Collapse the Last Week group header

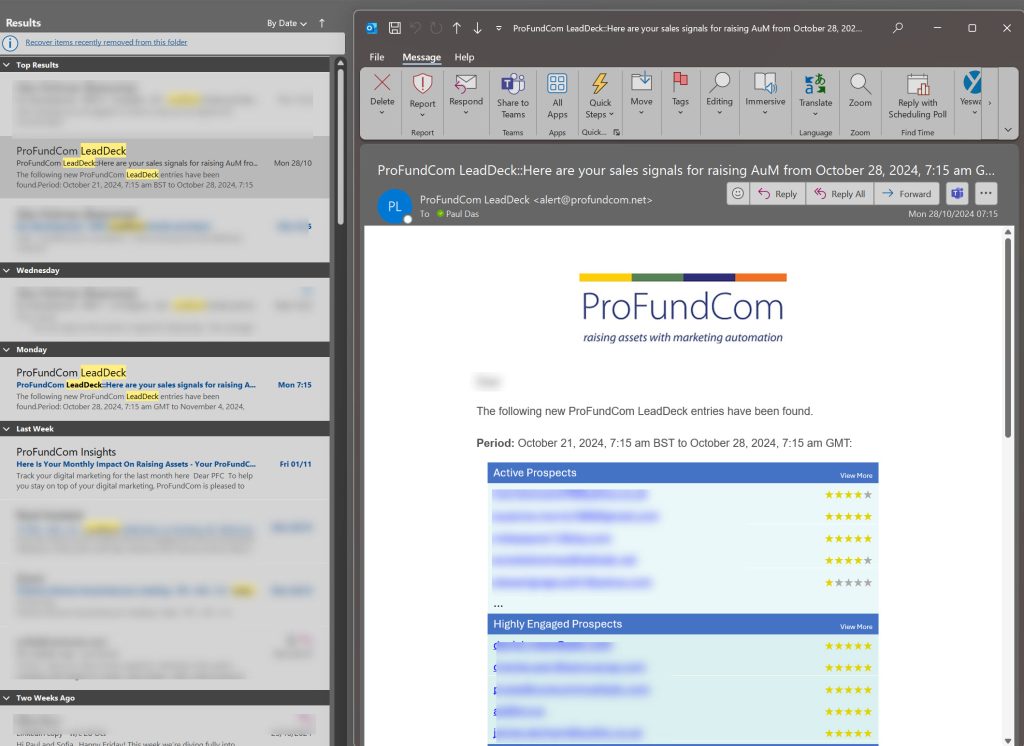pyautogui.click(x=8, y=429)
